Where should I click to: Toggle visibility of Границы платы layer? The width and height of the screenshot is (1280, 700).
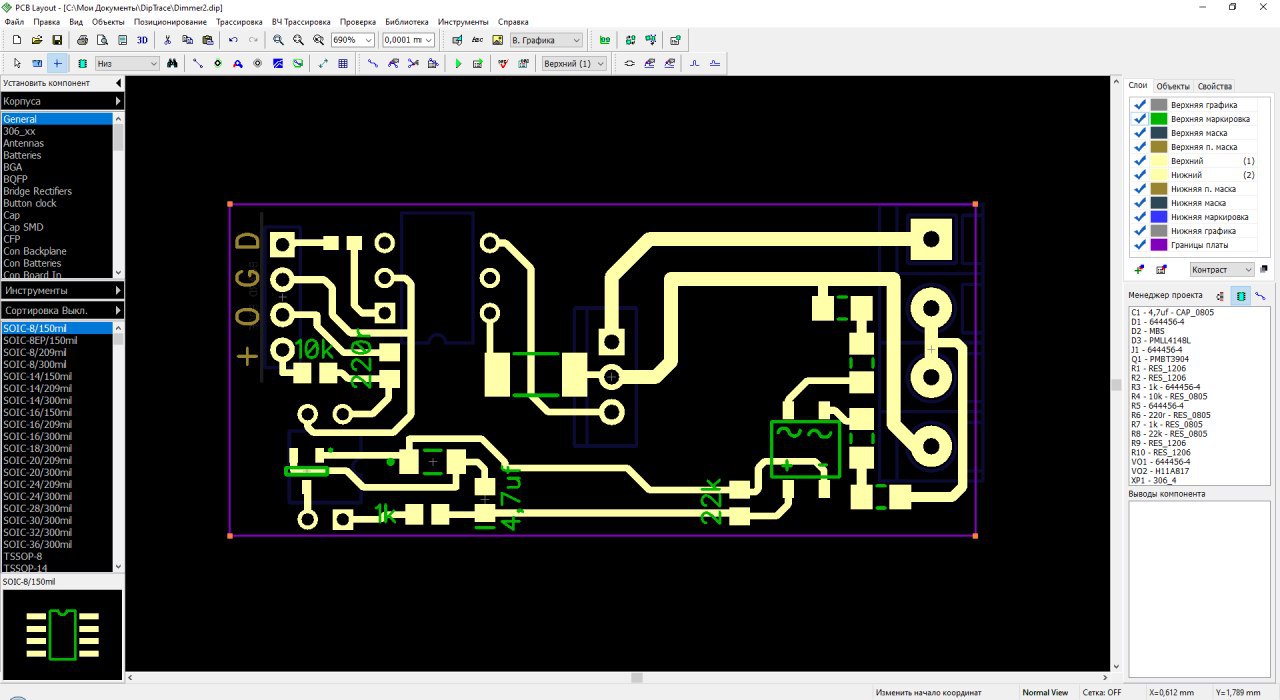[1139, 244]
